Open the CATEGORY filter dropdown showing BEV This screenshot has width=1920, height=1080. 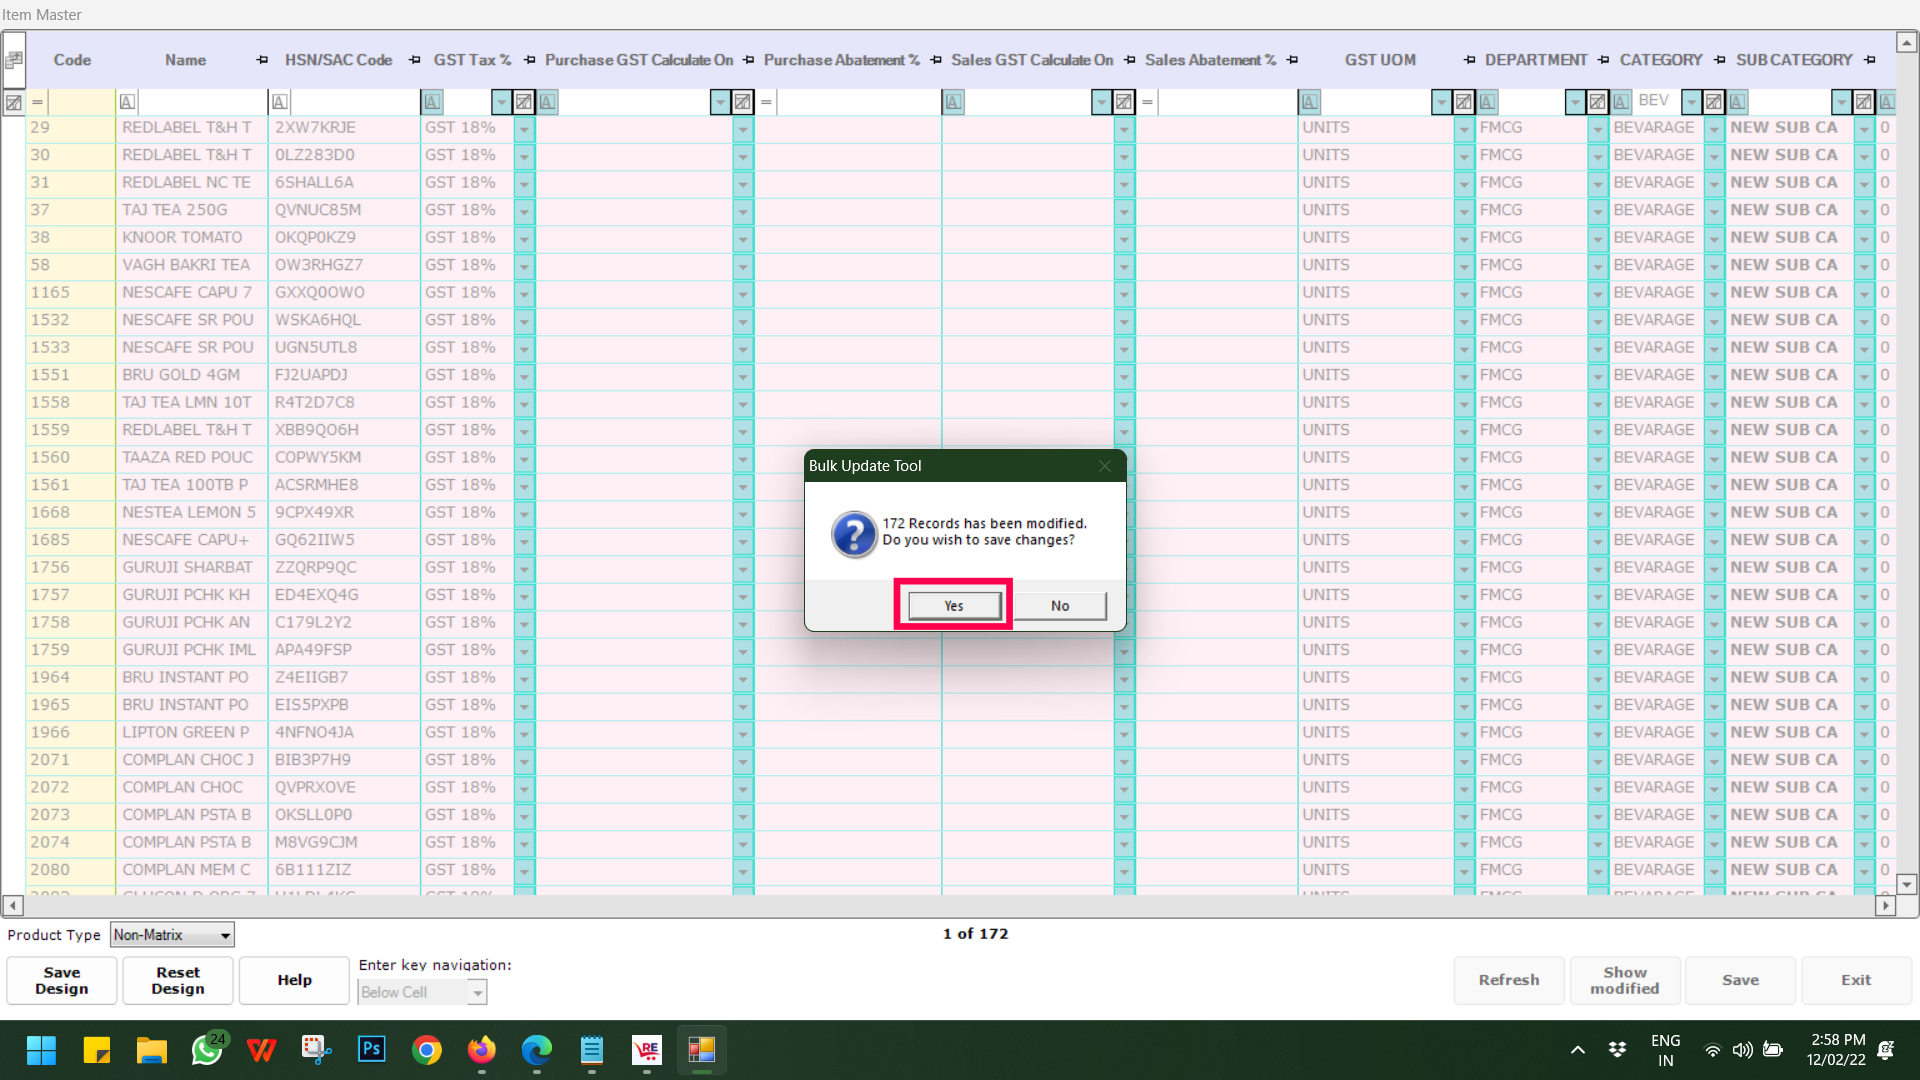click(x=1691, y=101)
